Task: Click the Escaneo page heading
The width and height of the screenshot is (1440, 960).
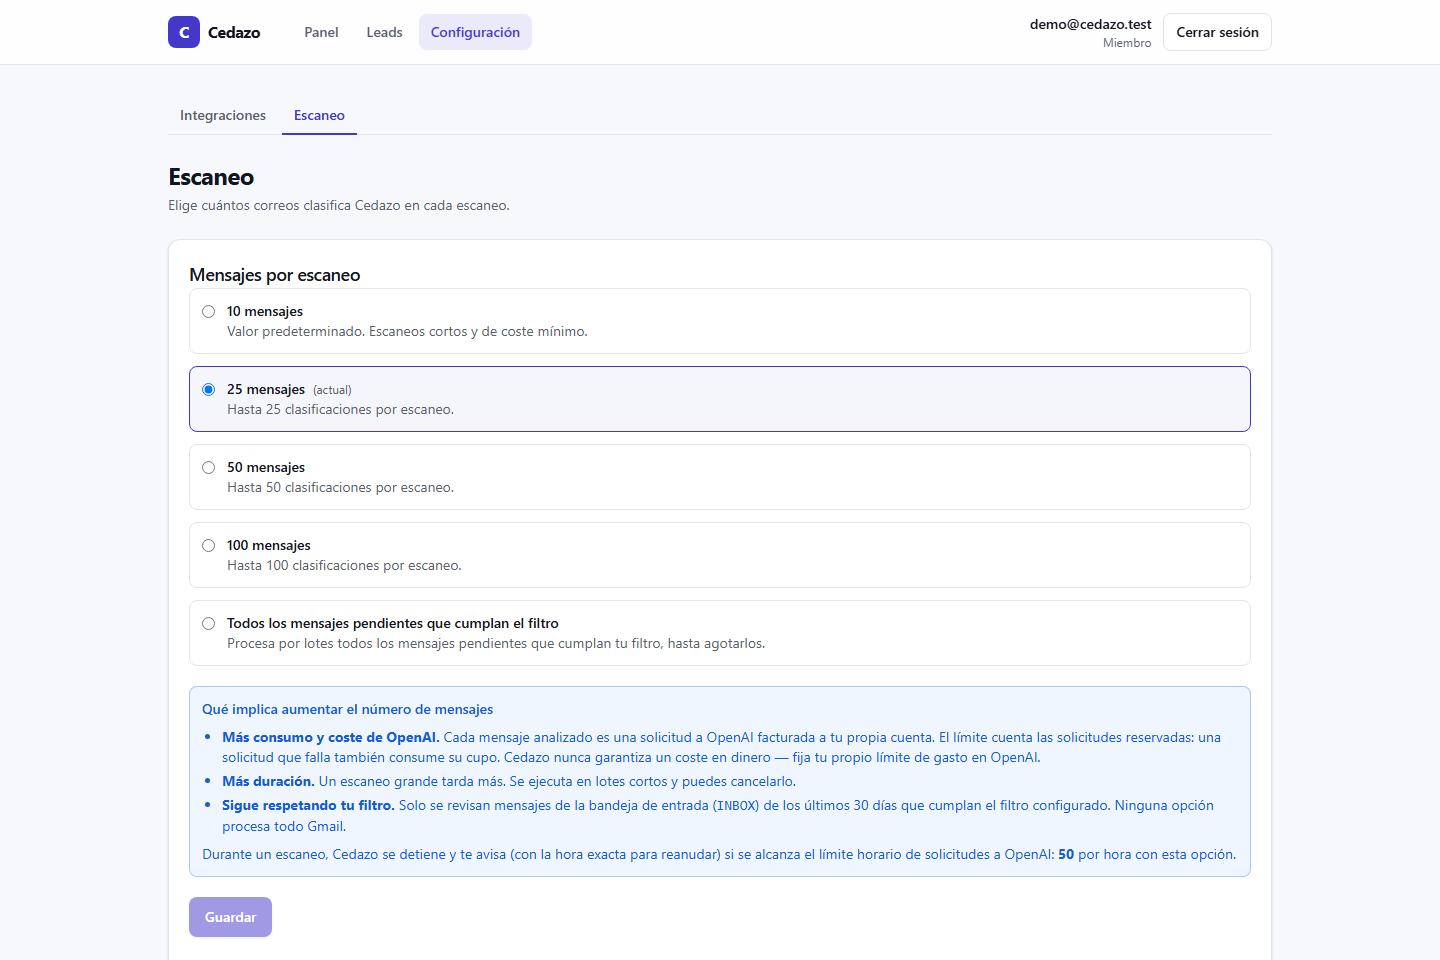Action: (x=211, y=177)
